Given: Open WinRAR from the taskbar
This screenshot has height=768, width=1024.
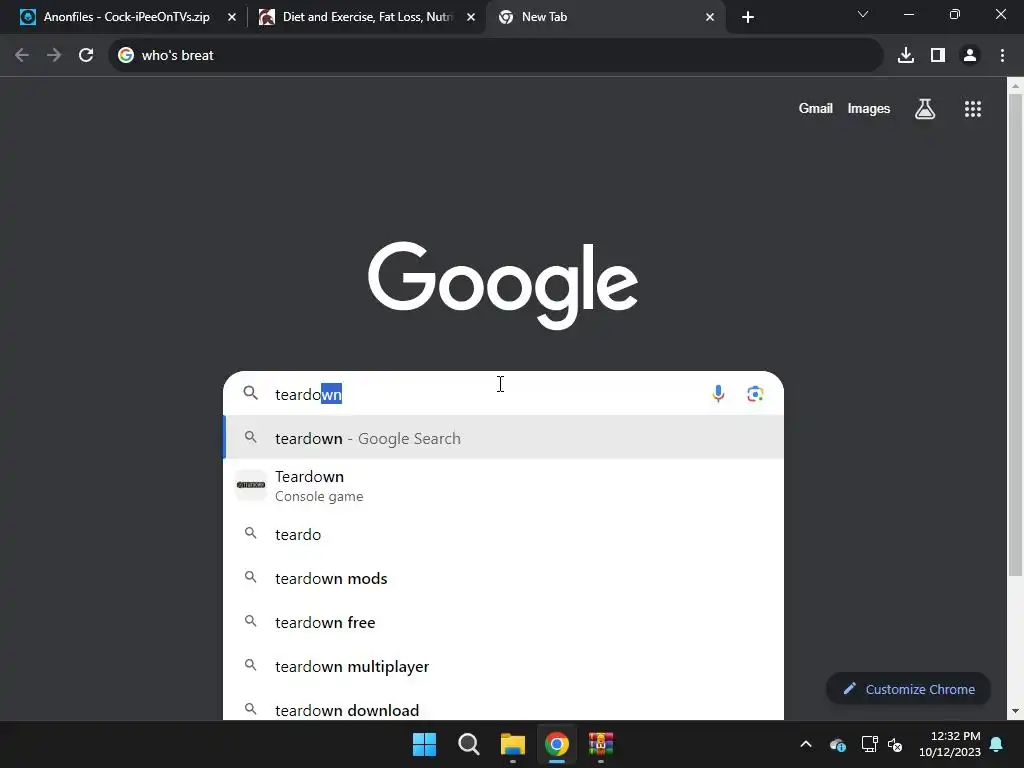Looking at the screenshot, I should pos(601,744).
